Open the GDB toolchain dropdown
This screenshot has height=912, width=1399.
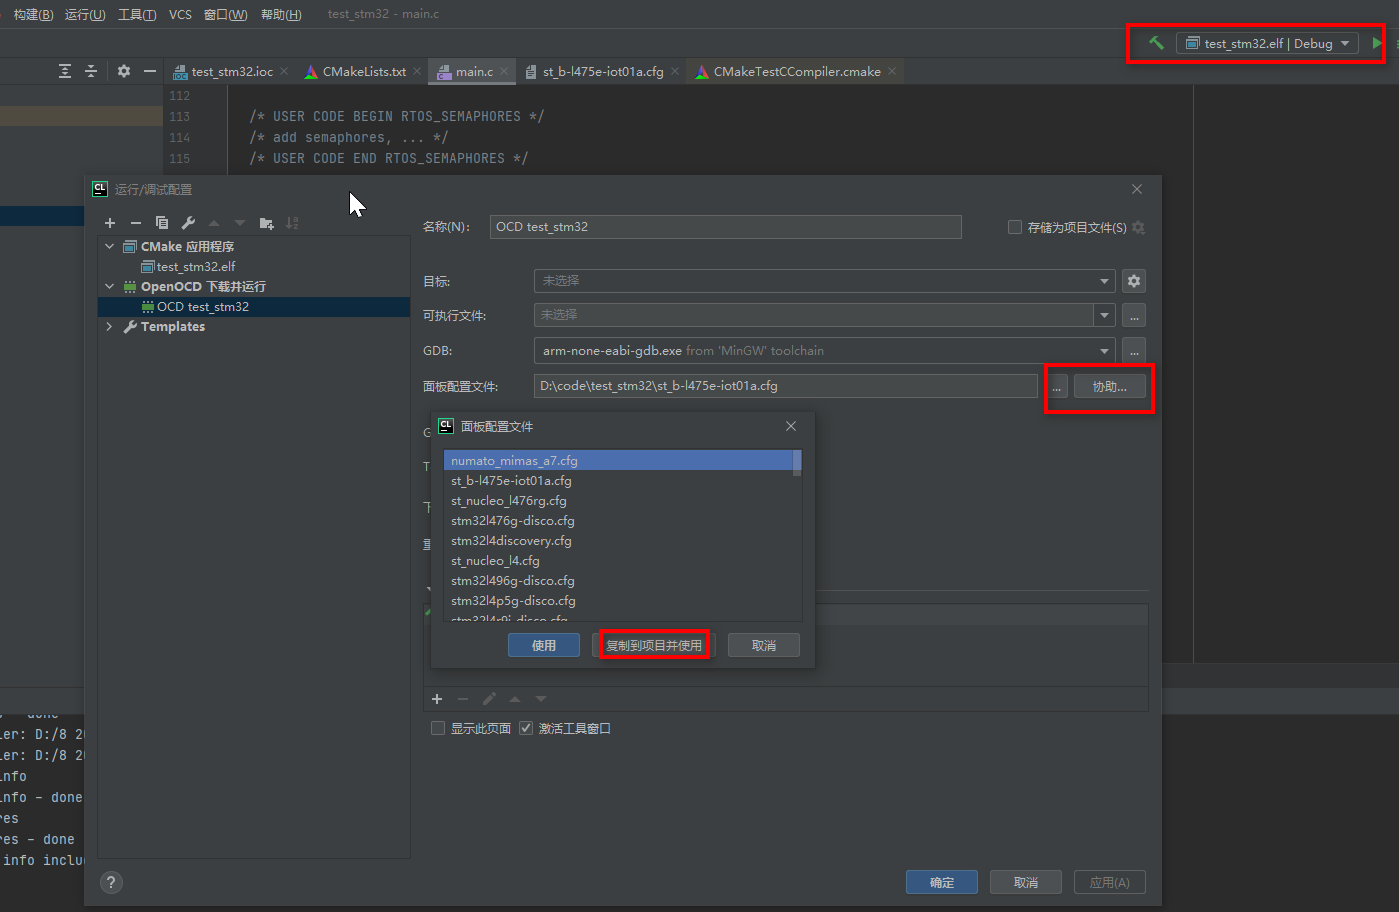(824, 351)
